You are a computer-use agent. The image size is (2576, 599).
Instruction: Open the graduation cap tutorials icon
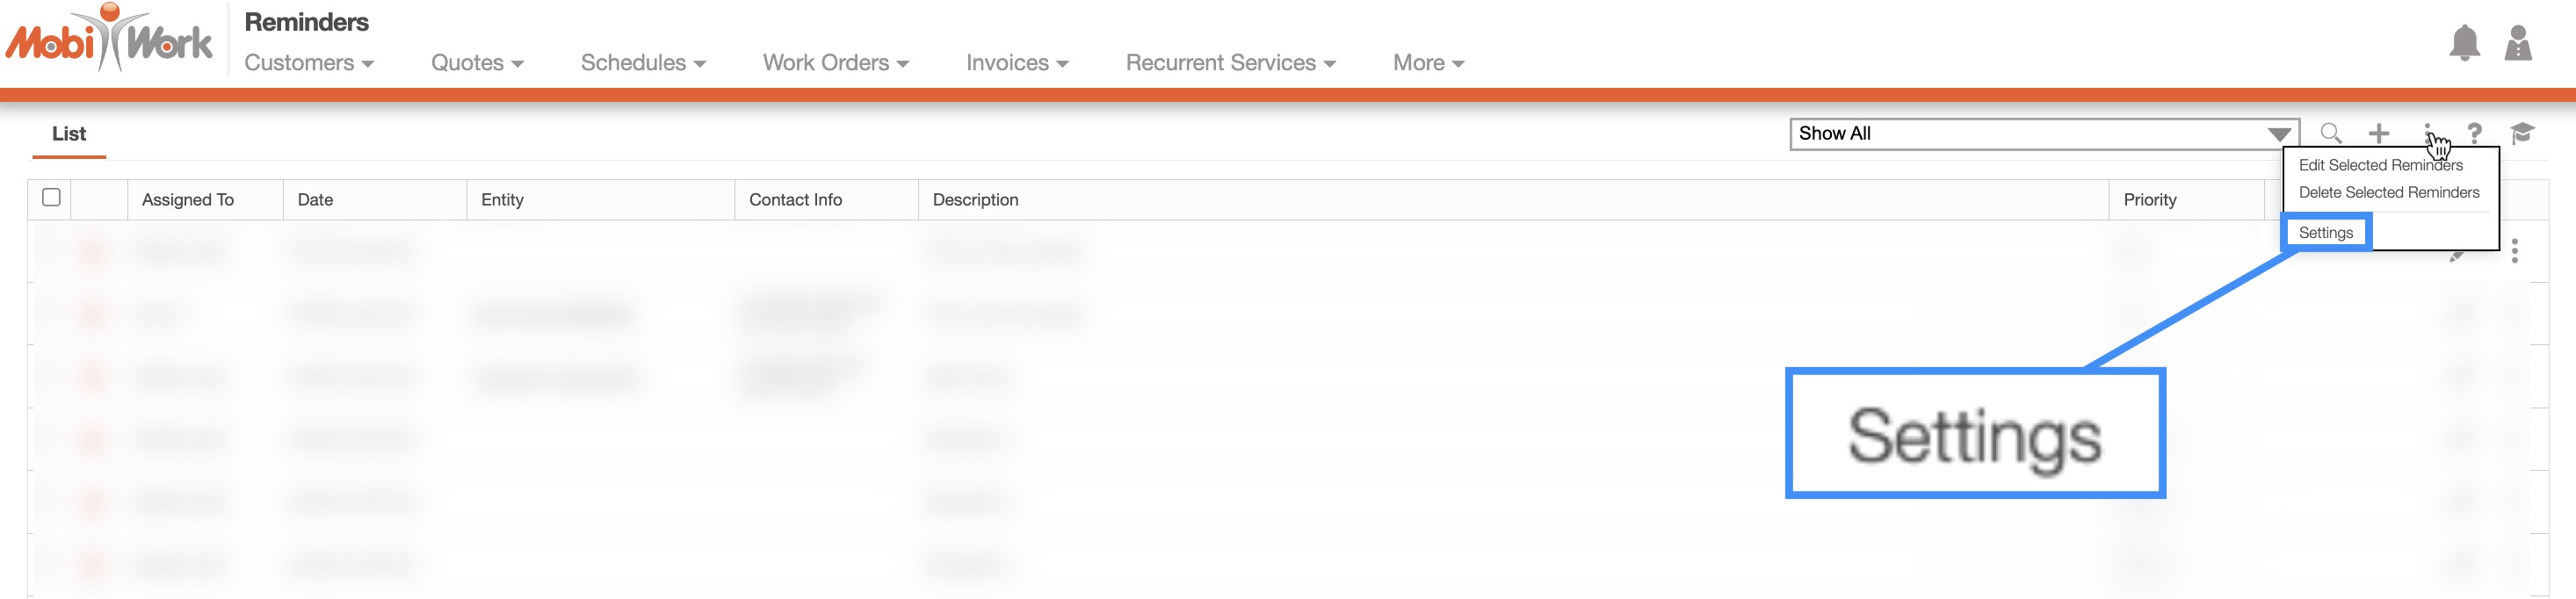tap(2521, 133)
